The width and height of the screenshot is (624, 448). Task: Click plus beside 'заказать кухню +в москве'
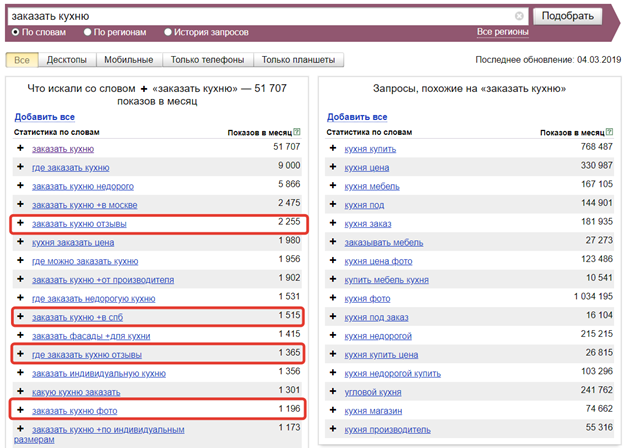click(x=20, y=204)
